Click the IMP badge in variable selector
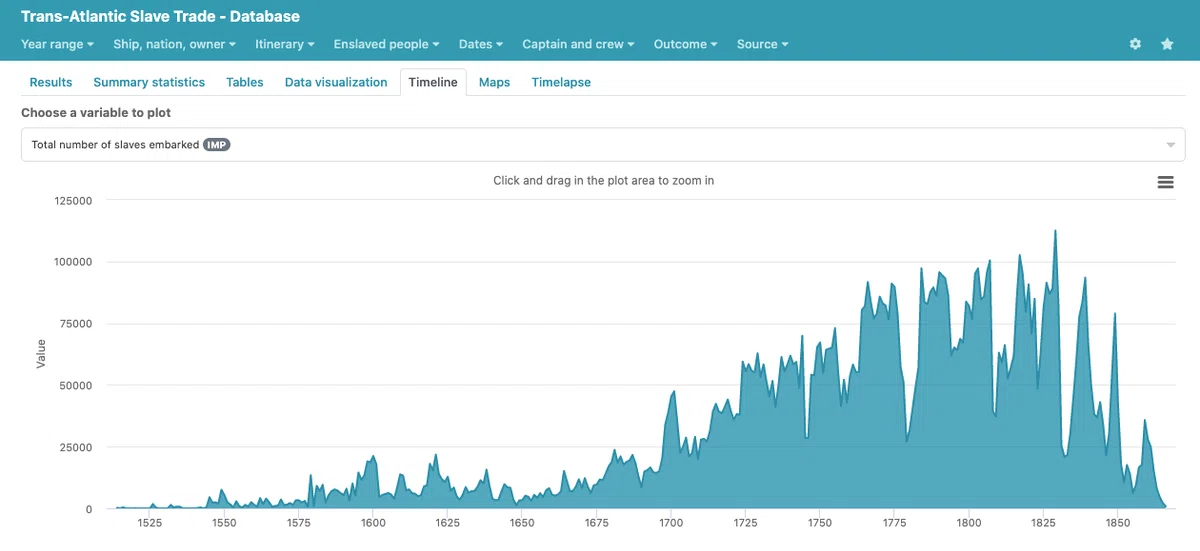 217,145
